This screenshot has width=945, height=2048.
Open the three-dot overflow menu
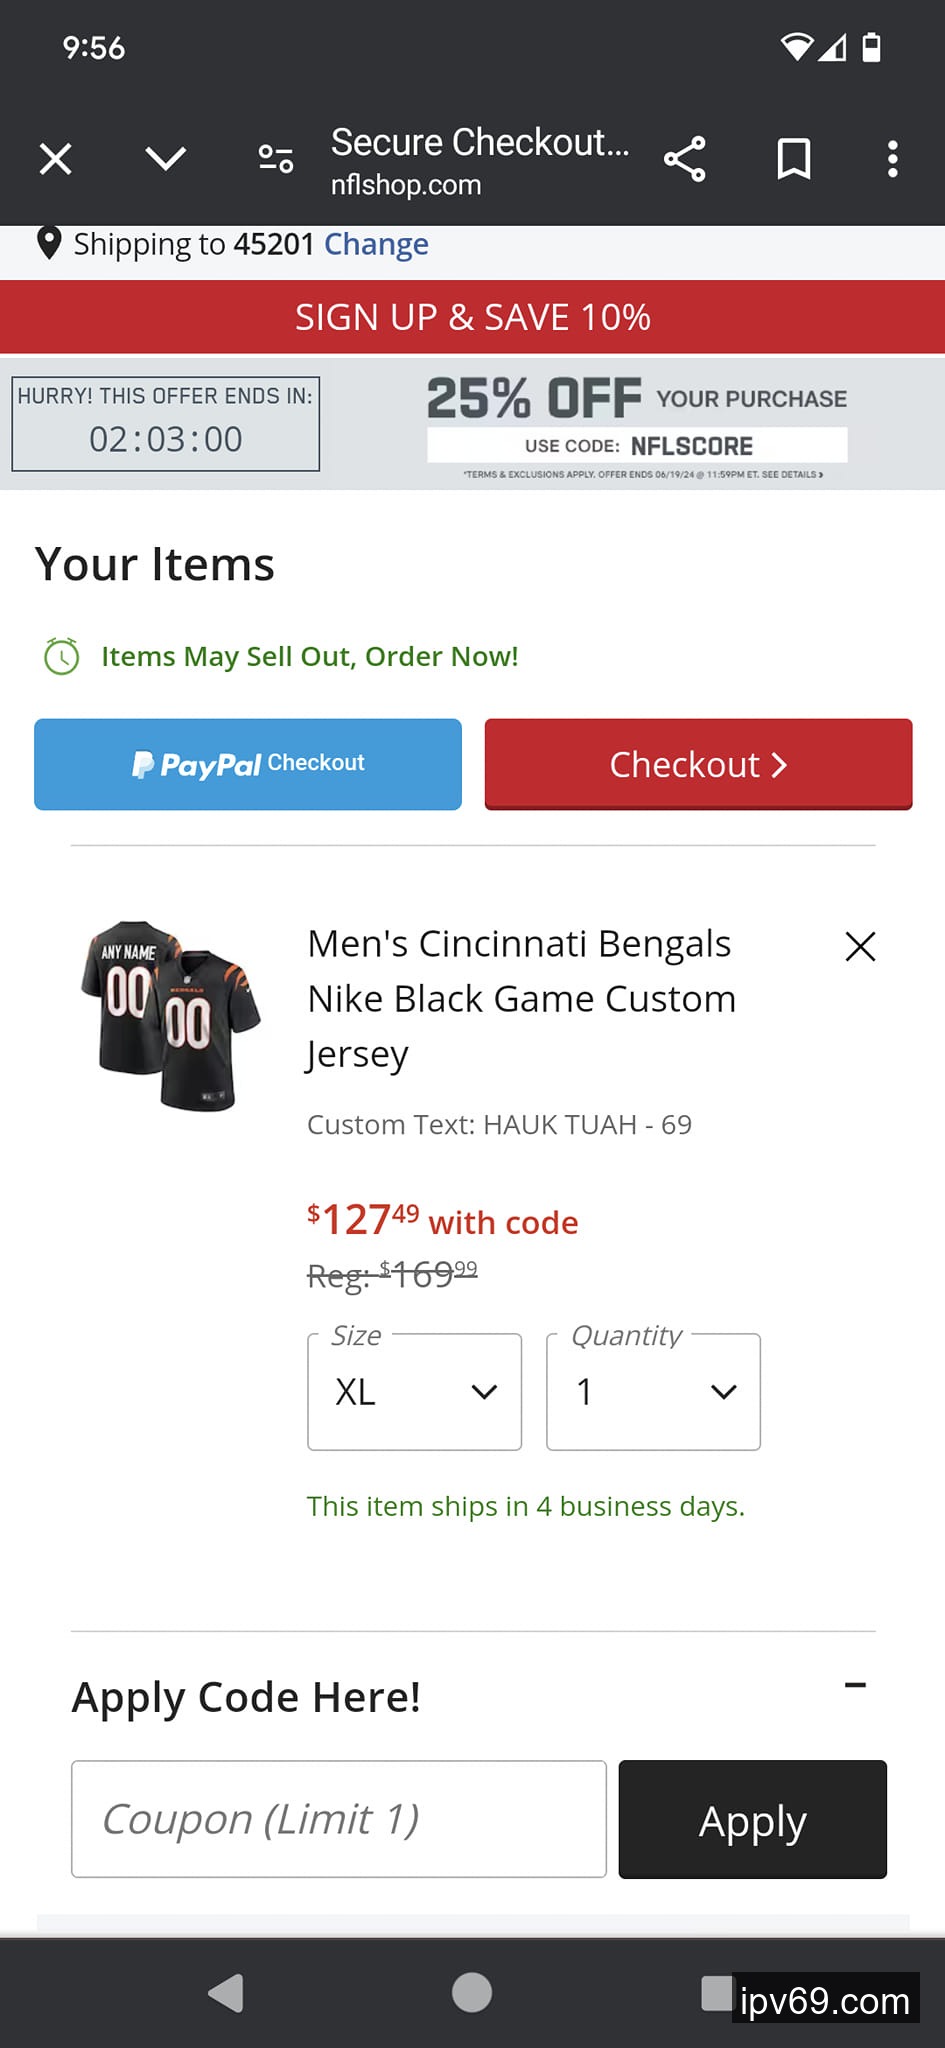tap(892, 159)
